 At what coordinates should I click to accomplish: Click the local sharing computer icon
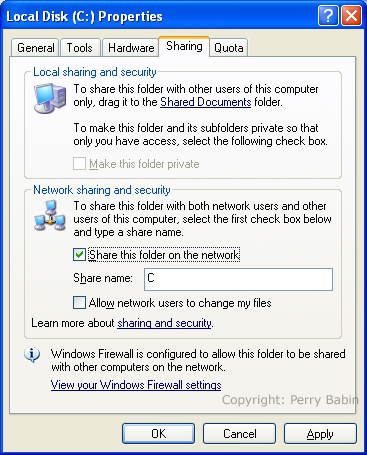[x=50, y=98]
